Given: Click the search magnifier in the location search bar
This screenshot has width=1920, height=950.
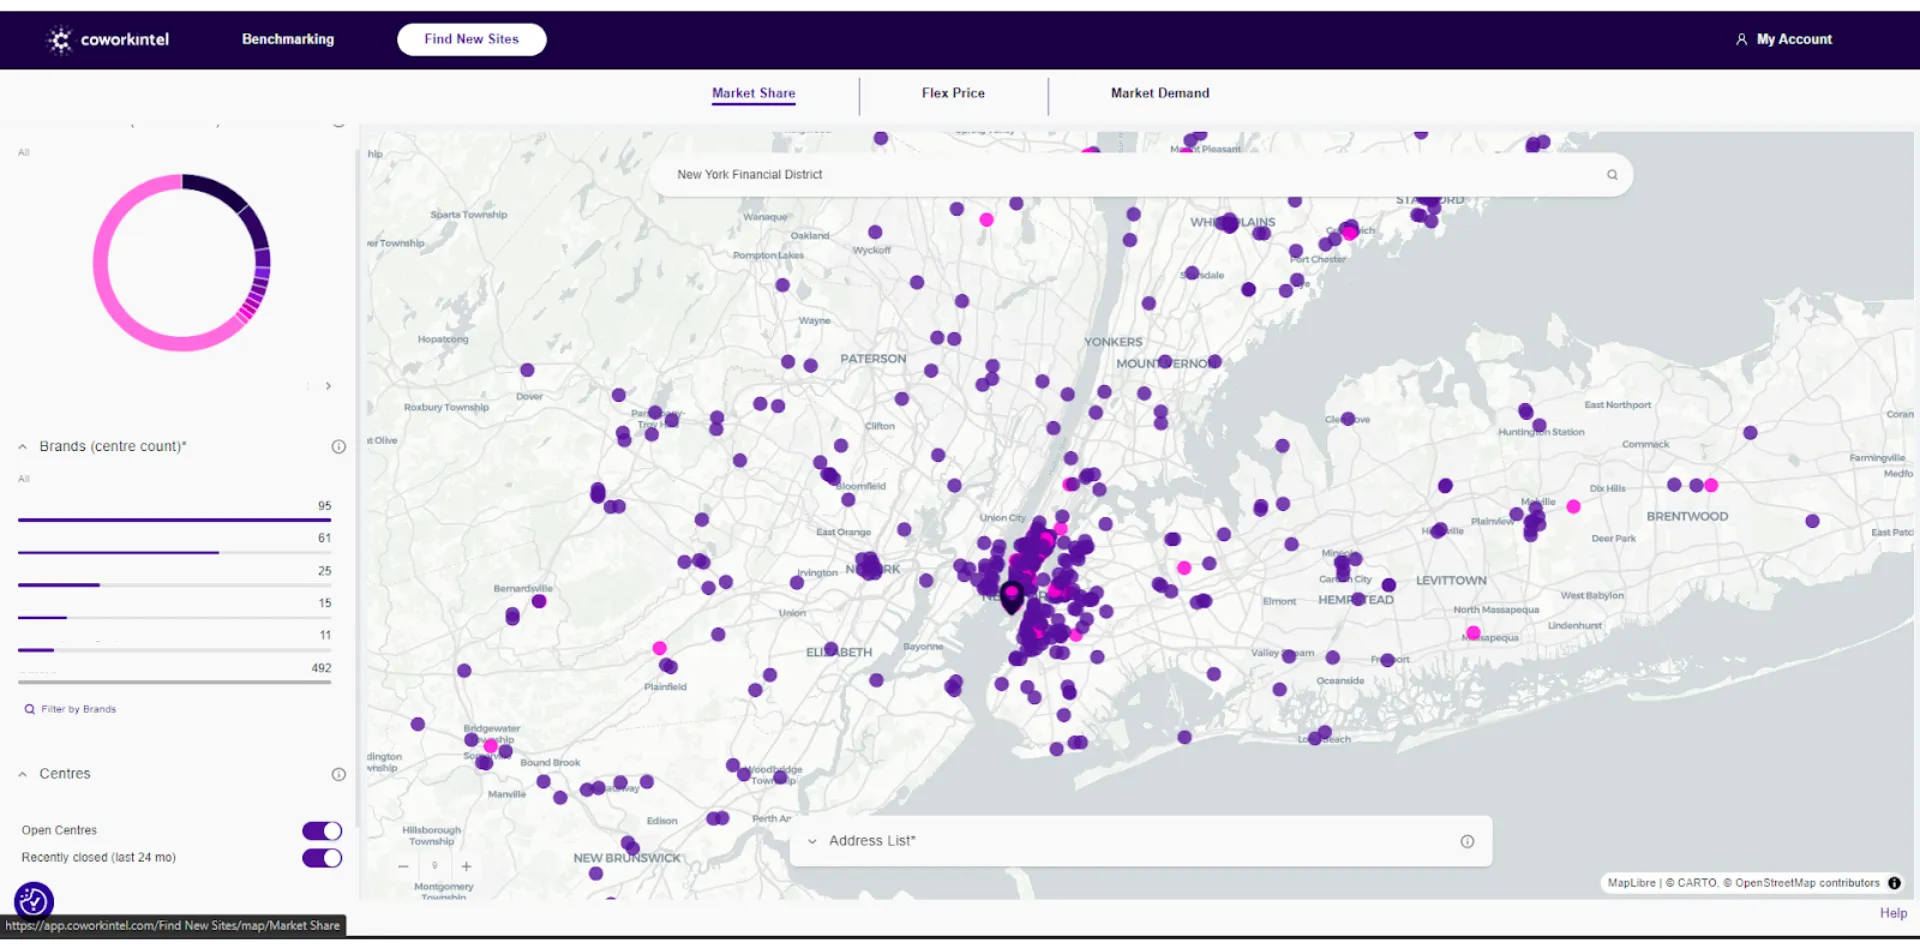Looking at the screenshot, I should 1612,174.
